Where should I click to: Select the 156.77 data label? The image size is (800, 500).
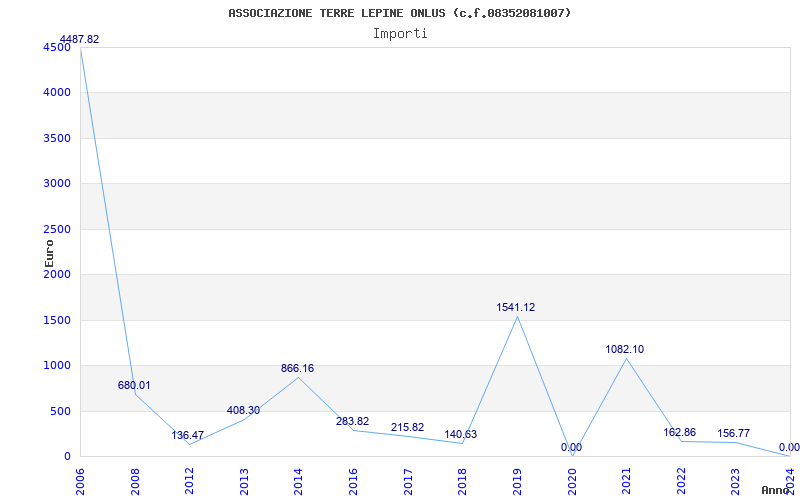point(734,433)
